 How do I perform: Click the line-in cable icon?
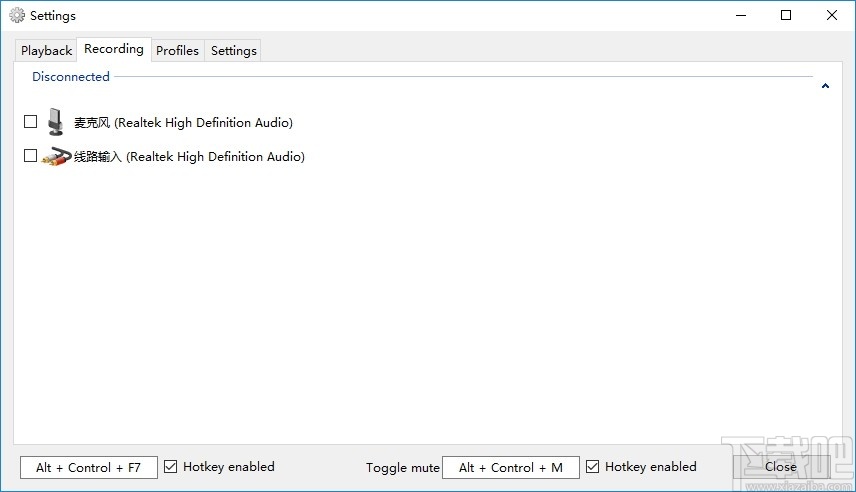click(x=57, y=157)
